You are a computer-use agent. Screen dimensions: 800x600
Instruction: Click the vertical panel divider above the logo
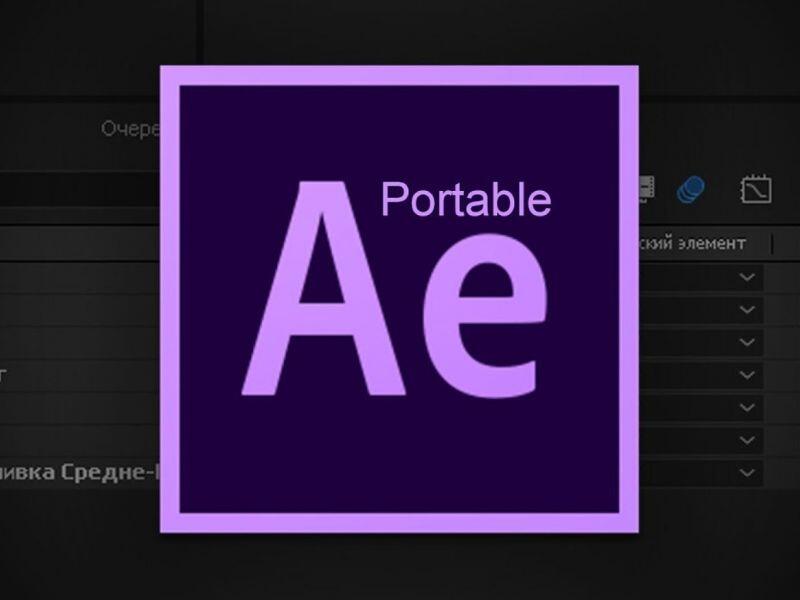pos(200,33)
